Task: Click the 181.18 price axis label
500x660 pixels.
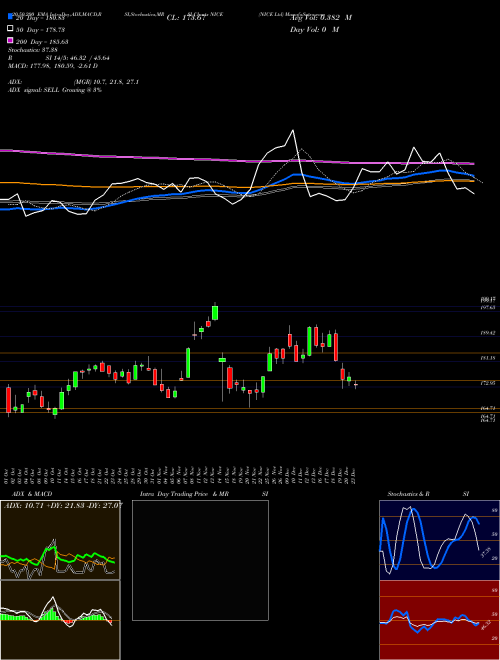Action: [x=488, y=358]
